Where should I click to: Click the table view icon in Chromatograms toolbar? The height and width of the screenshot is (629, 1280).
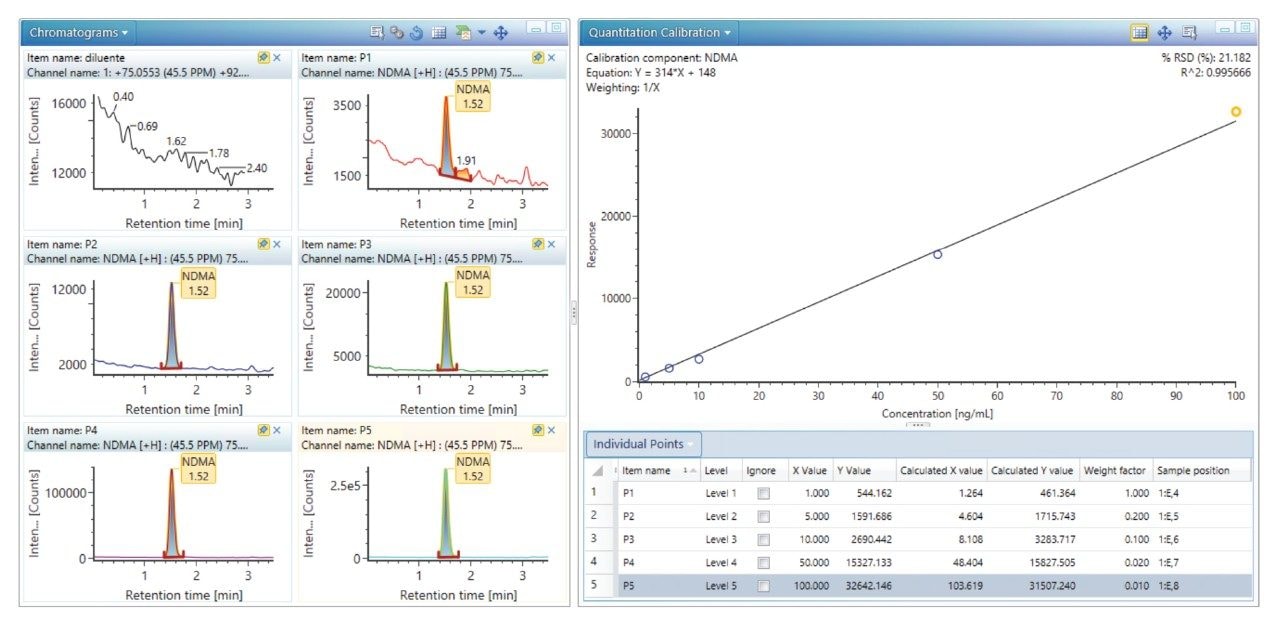coord(438,32)
